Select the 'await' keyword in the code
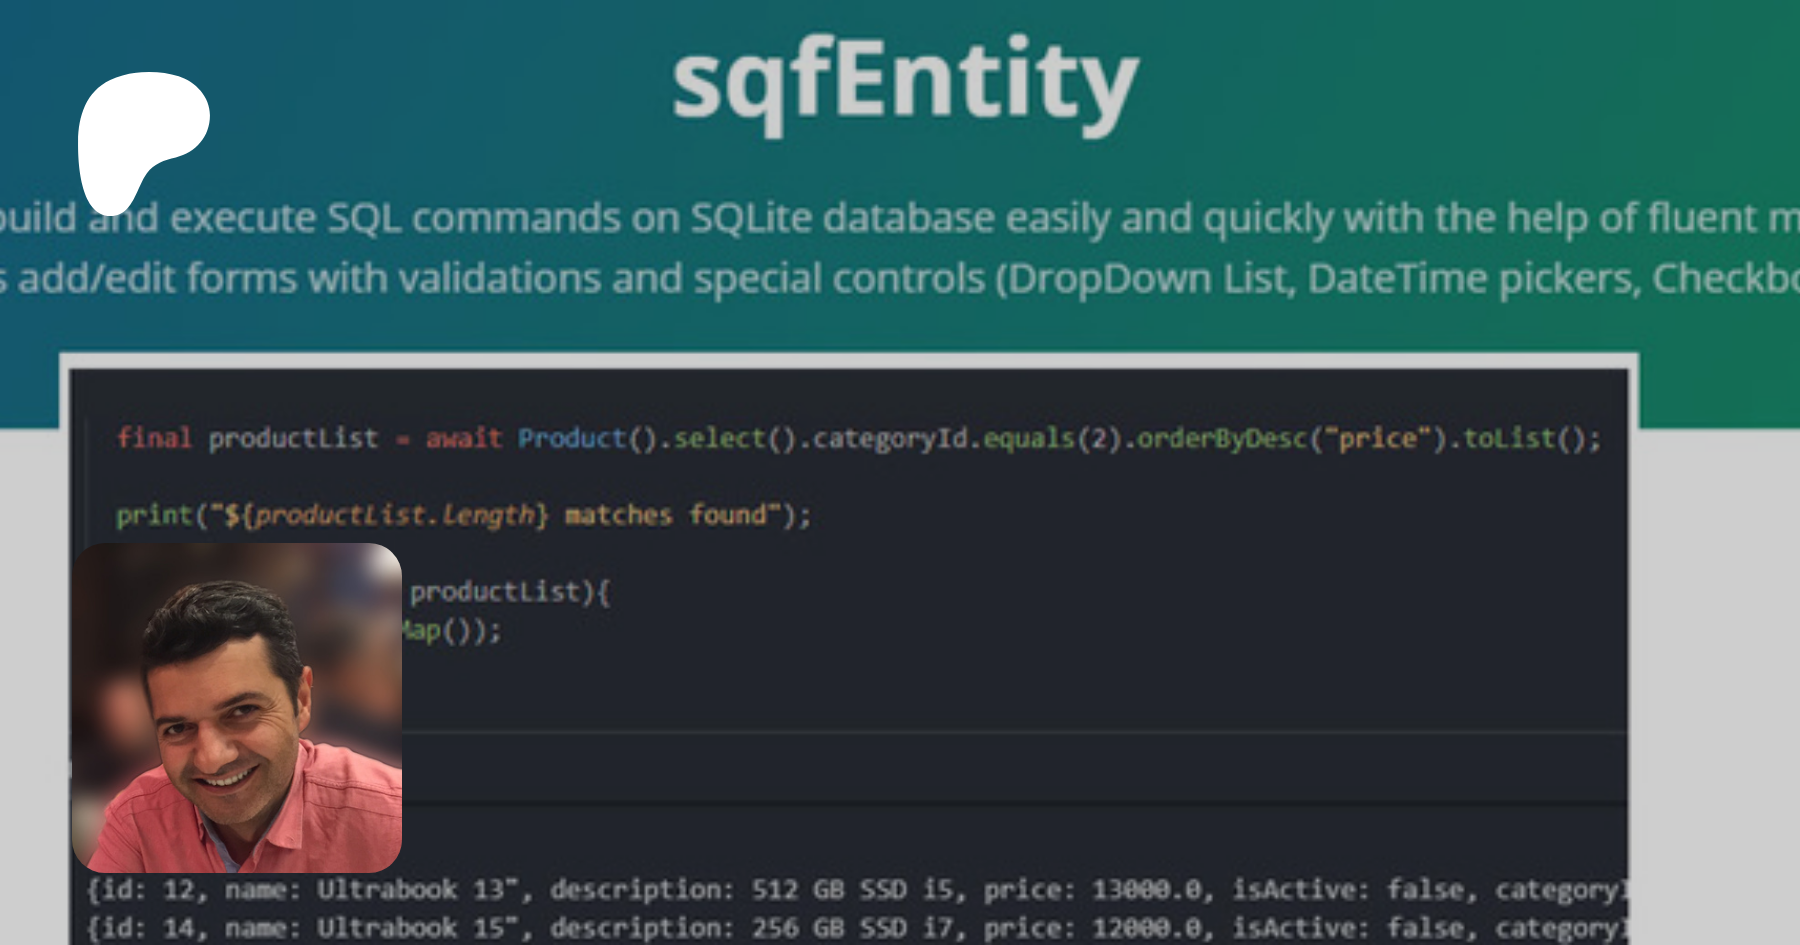 [x=464, y=438]
